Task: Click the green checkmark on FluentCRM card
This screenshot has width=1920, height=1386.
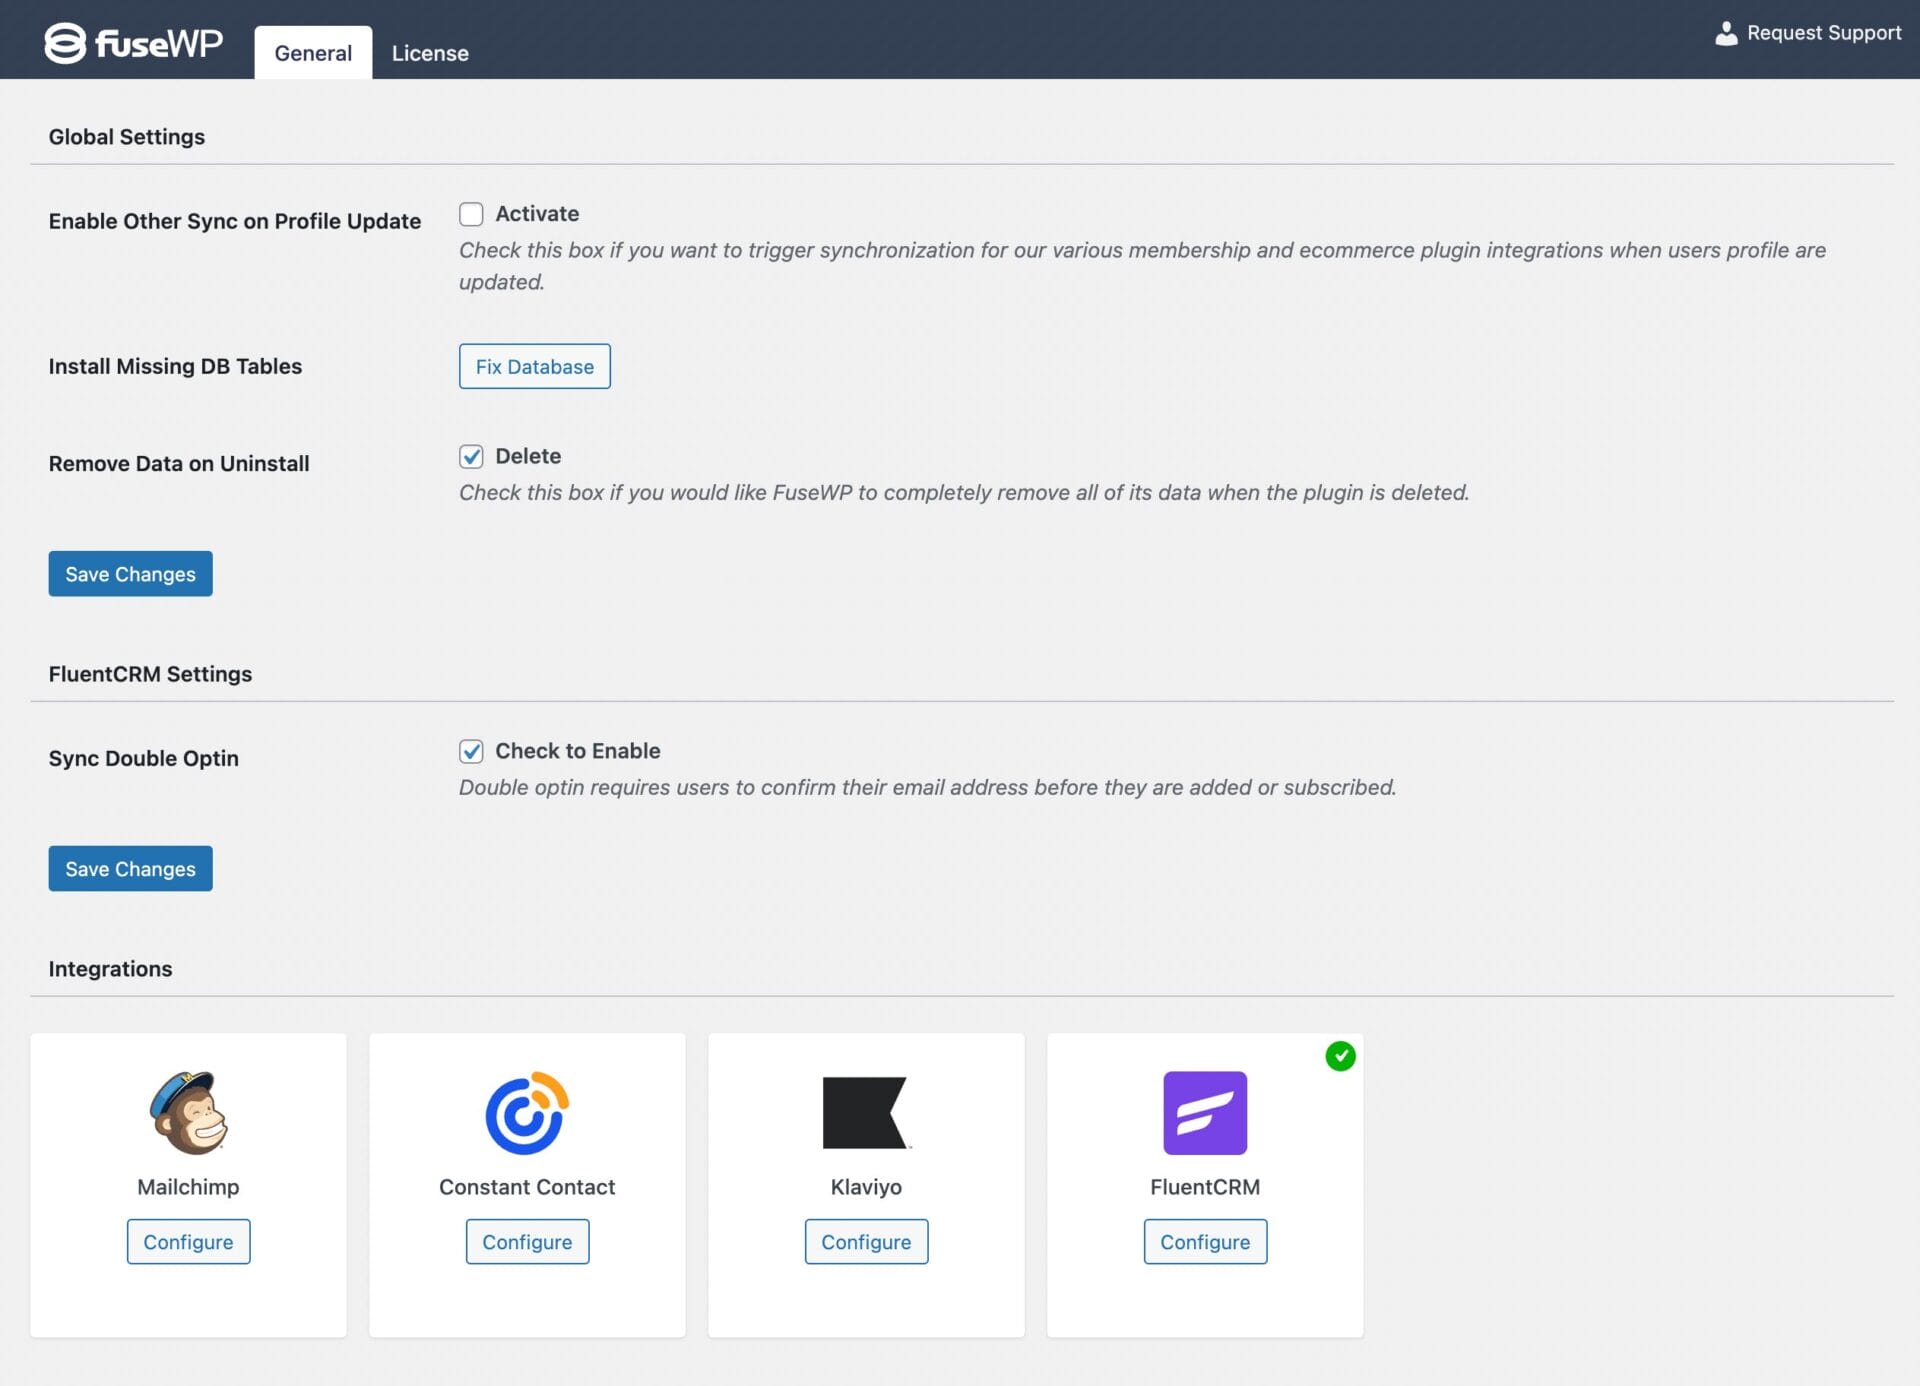Action: click(x=1341, y=1056)
